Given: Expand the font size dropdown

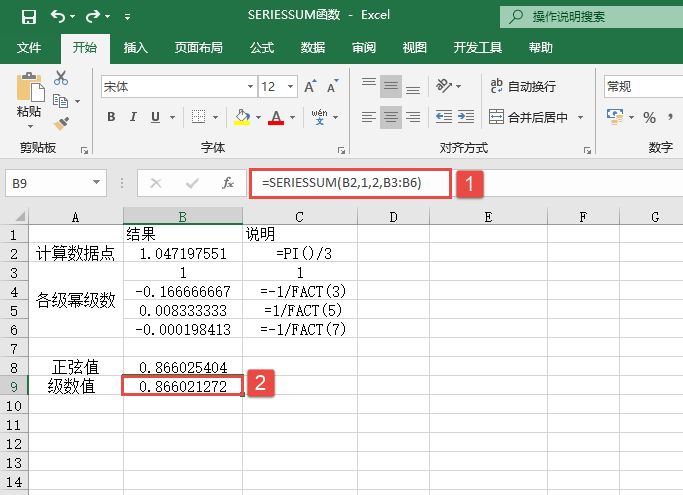Looking at the screenshot, I should pyautogui.click(x=290, y=87).
